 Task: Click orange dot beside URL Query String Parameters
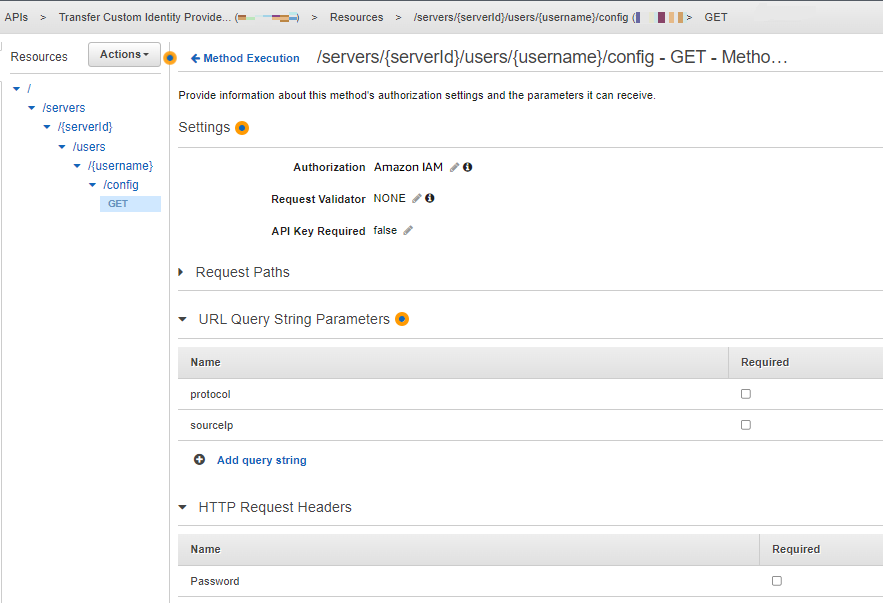(x=402, y=320)
